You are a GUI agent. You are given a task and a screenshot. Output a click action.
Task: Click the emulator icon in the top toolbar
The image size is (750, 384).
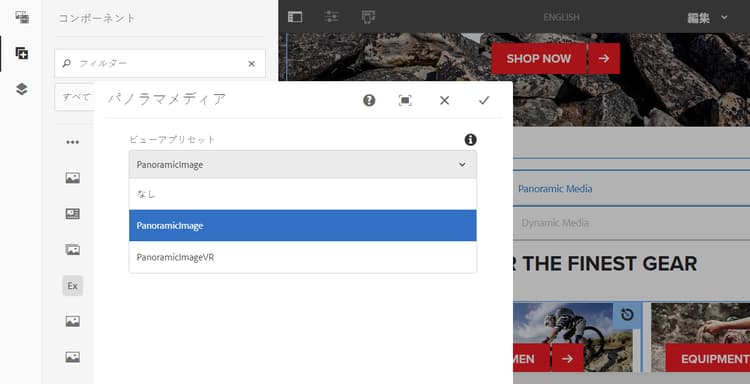click(x=368, y=17)
